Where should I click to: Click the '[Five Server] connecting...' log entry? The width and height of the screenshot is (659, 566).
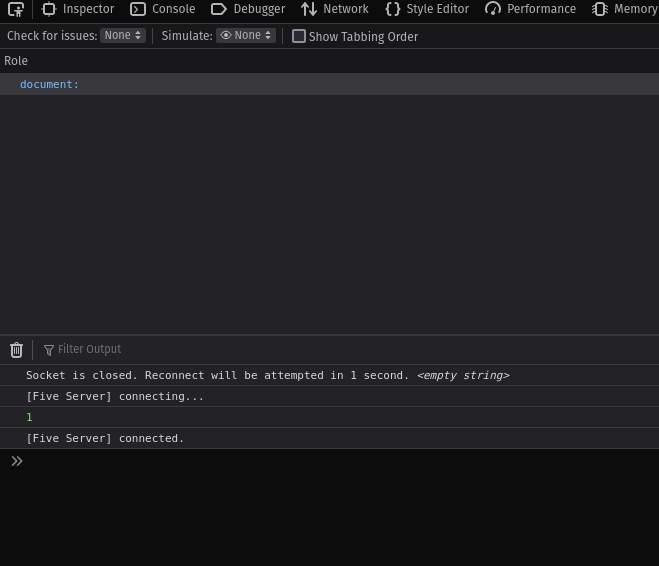pos(330,396)
